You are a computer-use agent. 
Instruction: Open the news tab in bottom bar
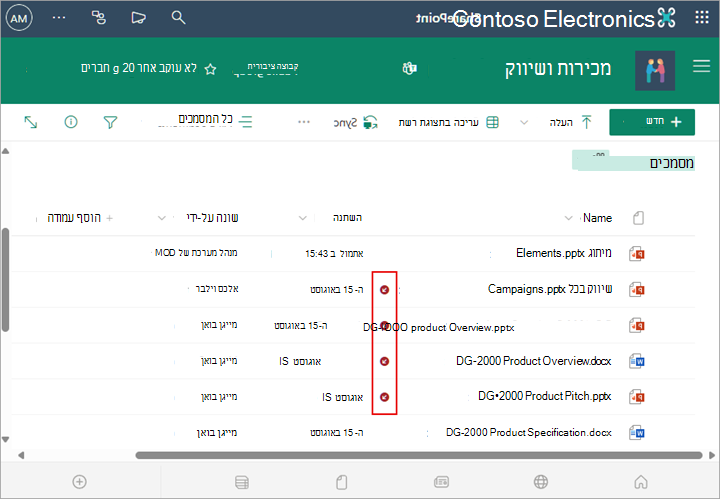441,482
